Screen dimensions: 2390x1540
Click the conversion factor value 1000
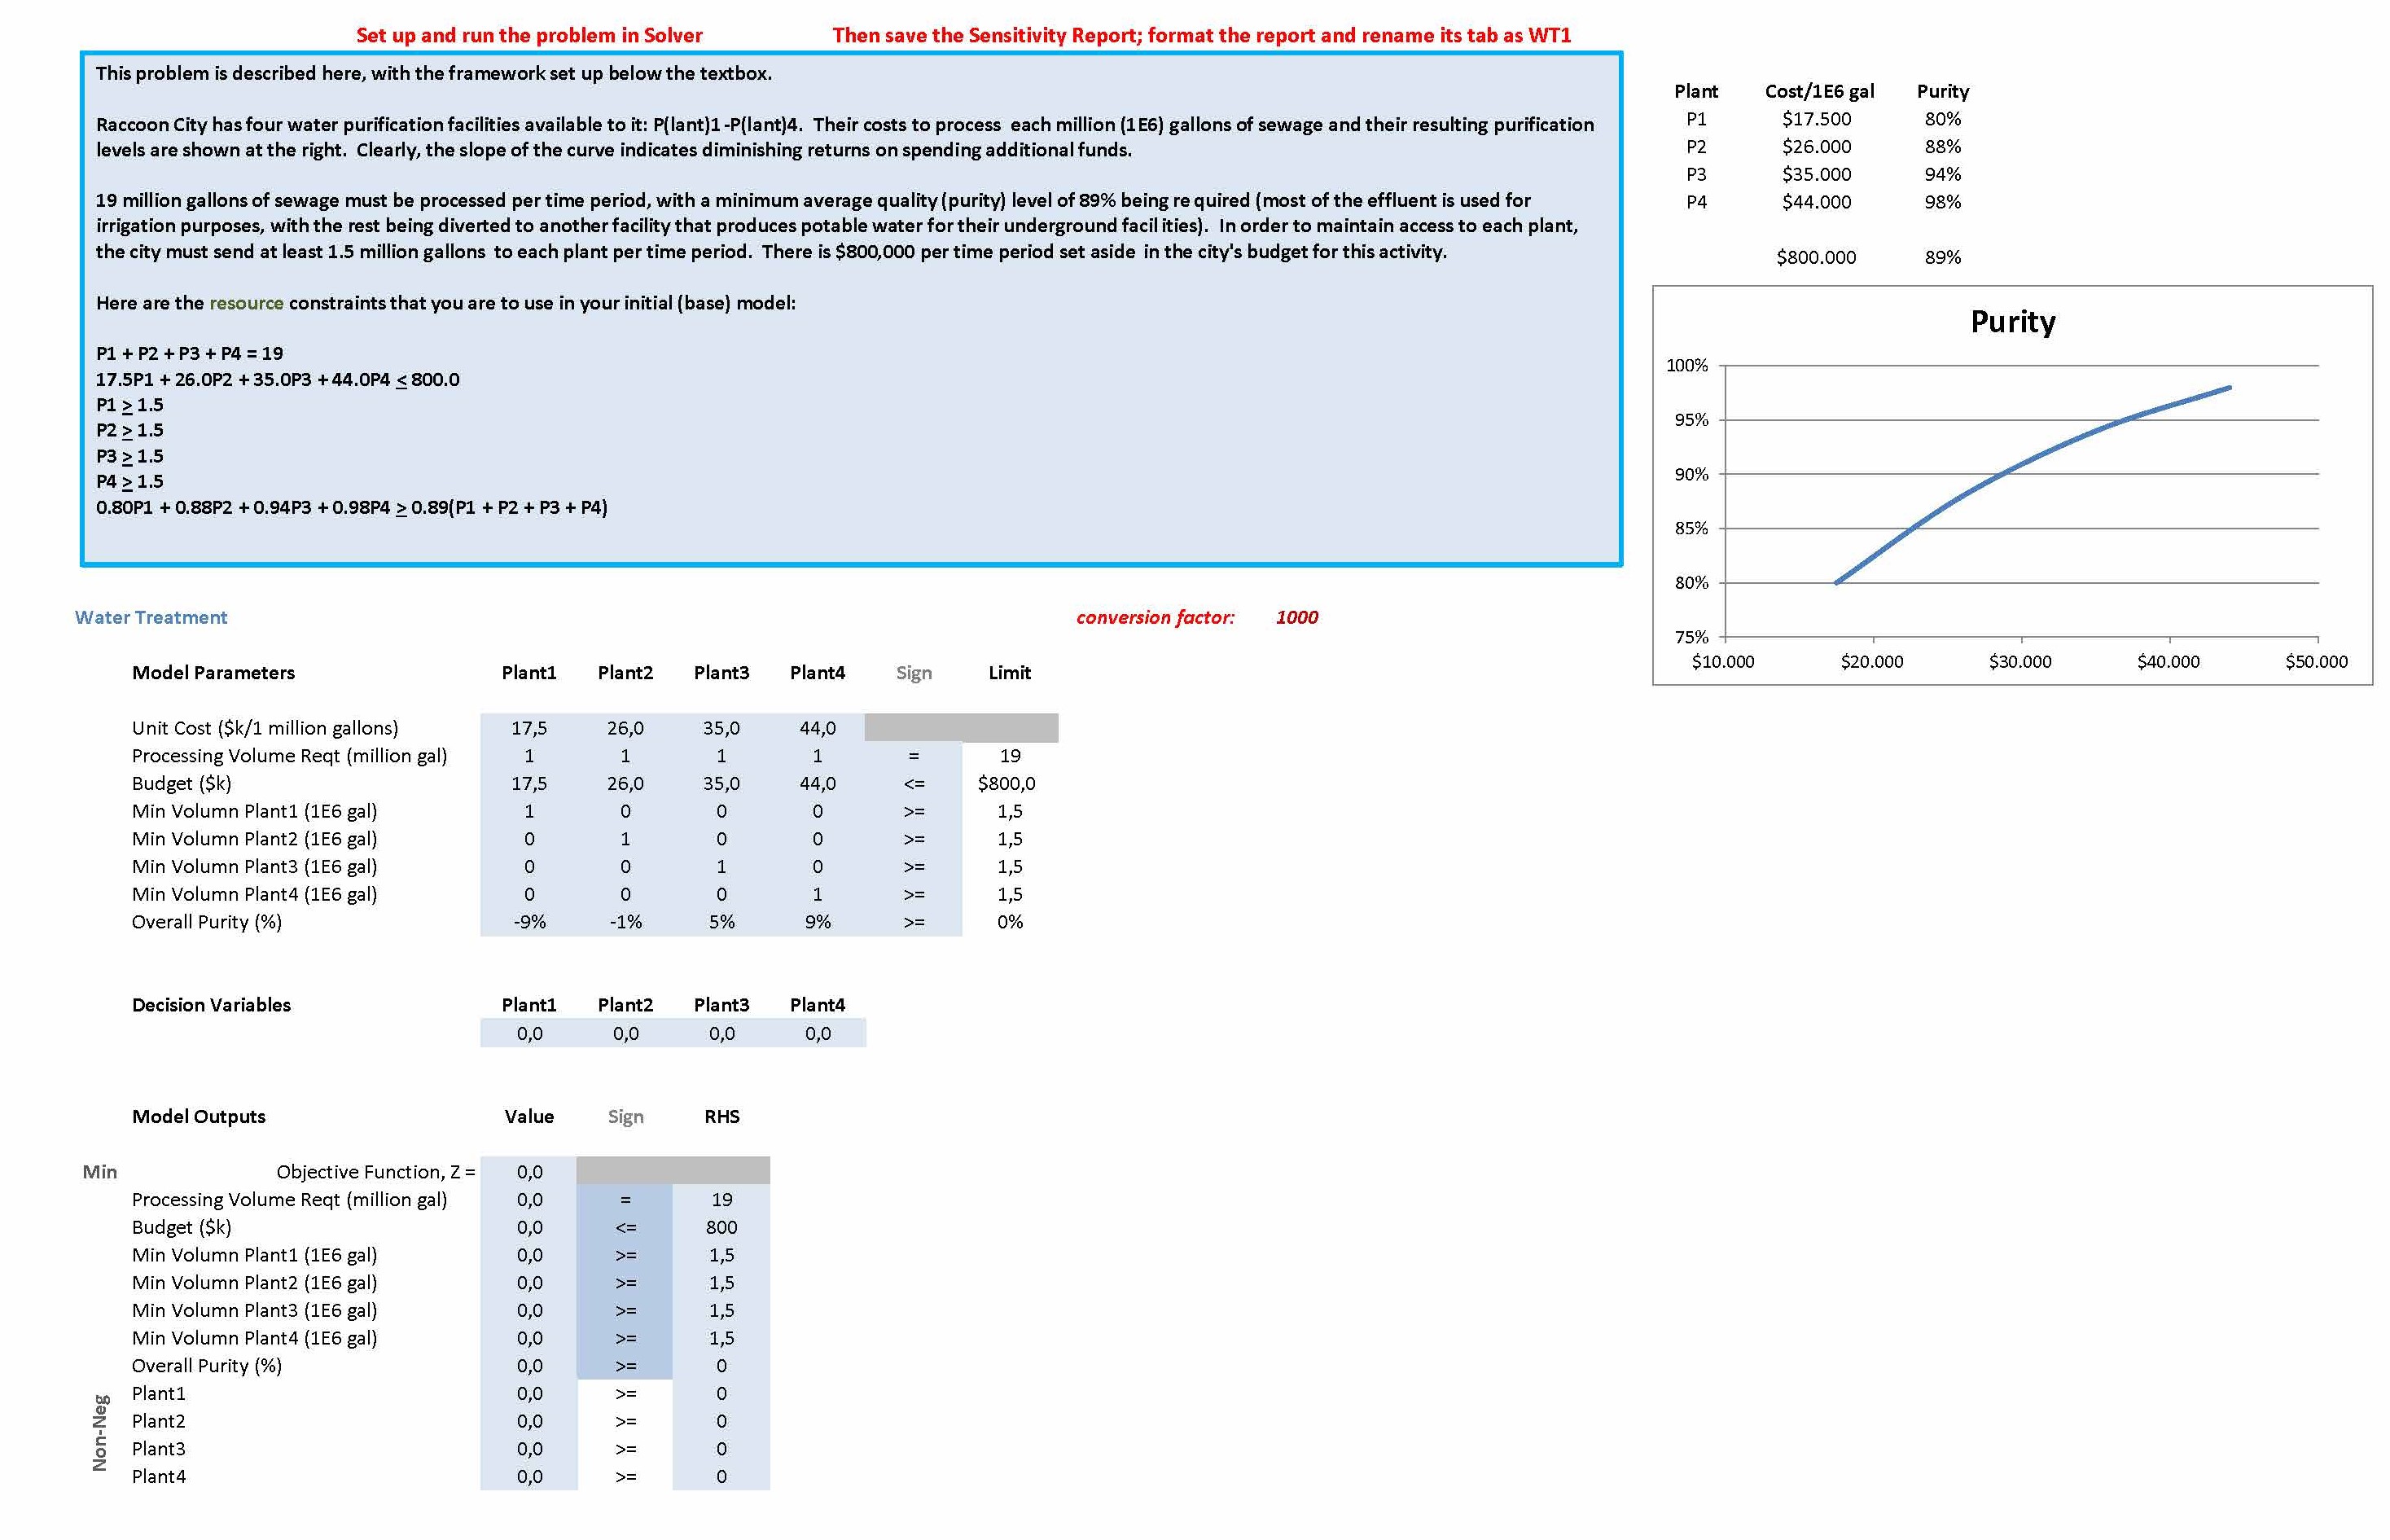(x=1296, y=617)
